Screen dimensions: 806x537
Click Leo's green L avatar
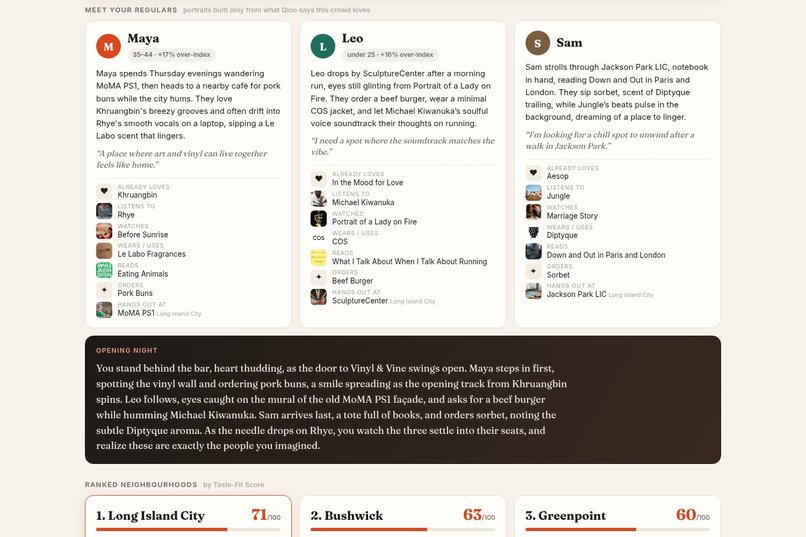pos(323,46)
